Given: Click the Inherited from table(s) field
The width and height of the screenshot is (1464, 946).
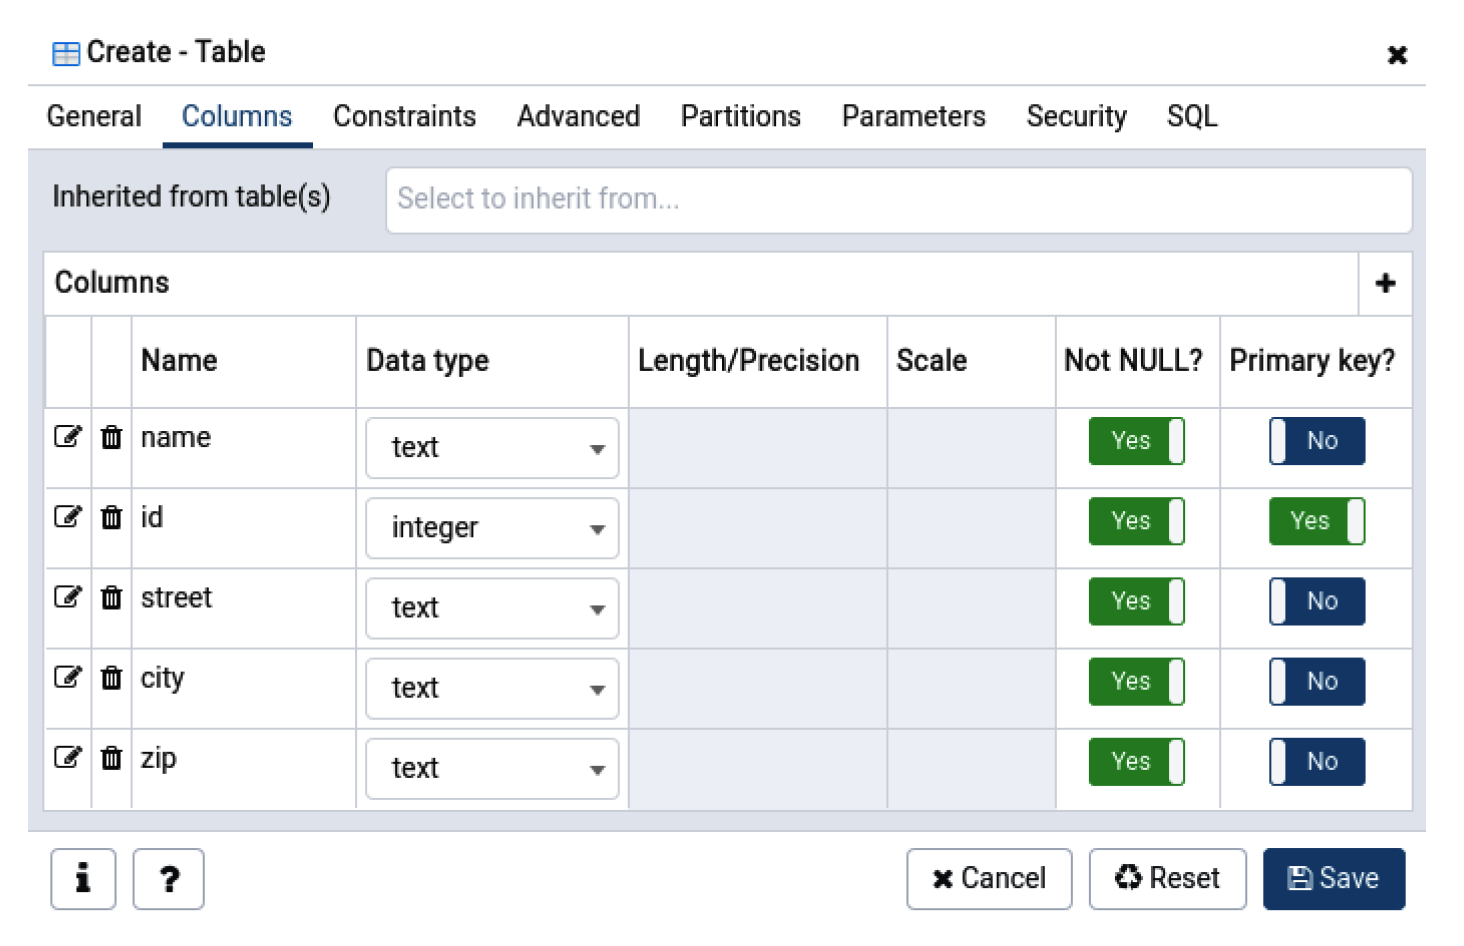Looking at the screenshot, I should pos(899,200).
